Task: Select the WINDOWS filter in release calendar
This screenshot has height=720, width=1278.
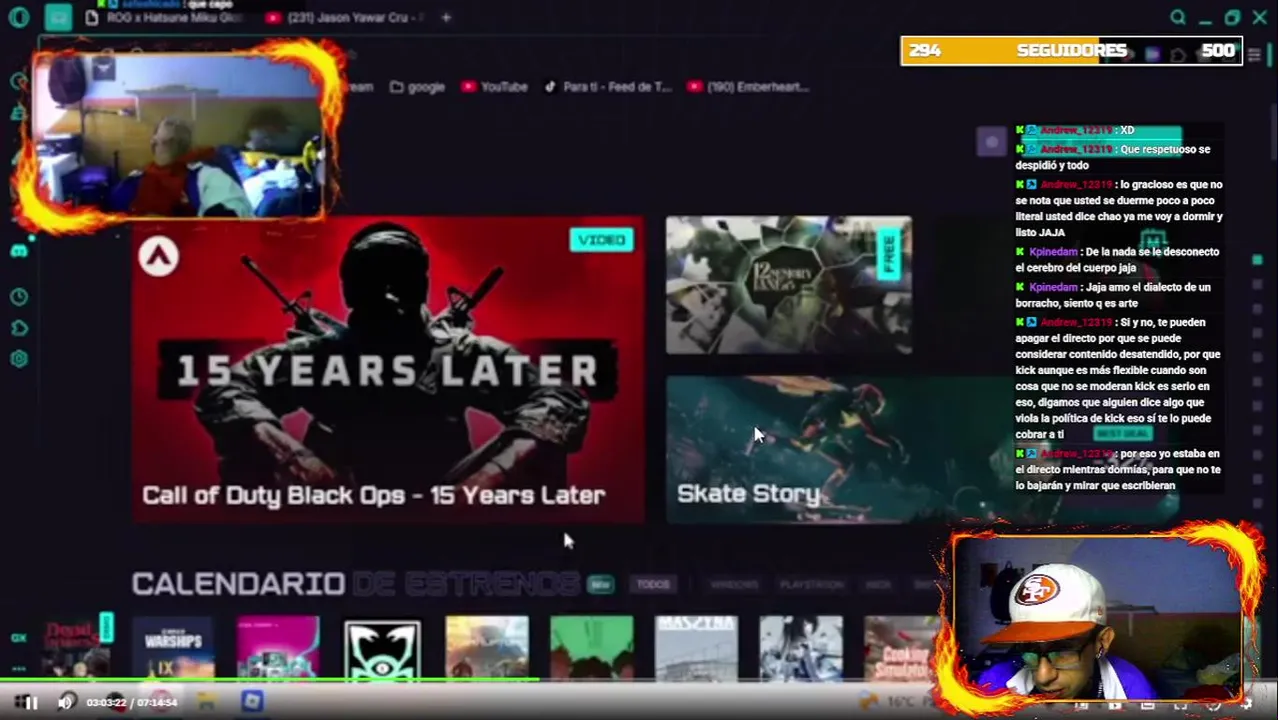Action: click(734, 584)
